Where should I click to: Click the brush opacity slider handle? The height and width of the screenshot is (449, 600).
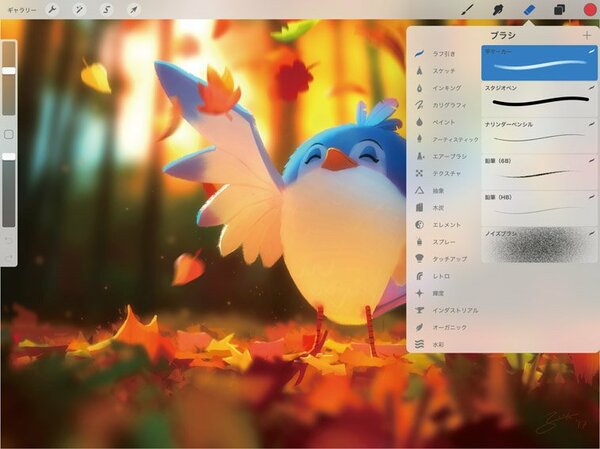click(x=9, y=156)
